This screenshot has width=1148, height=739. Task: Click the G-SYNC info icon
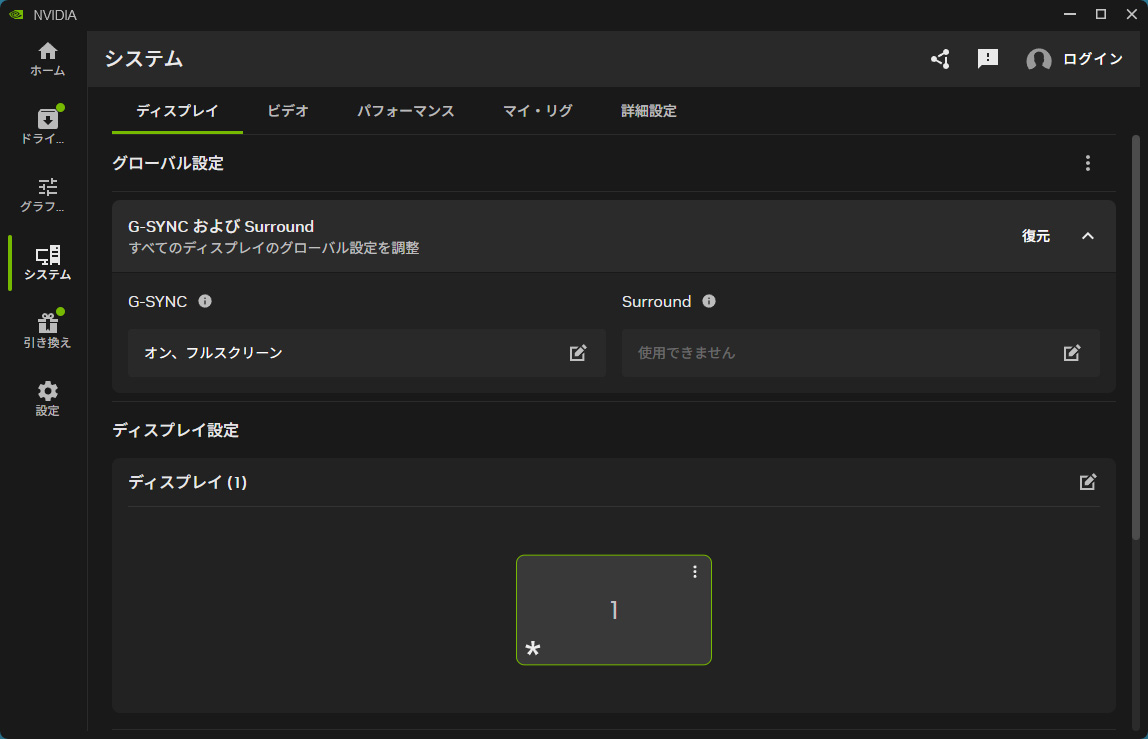point(205,301)
